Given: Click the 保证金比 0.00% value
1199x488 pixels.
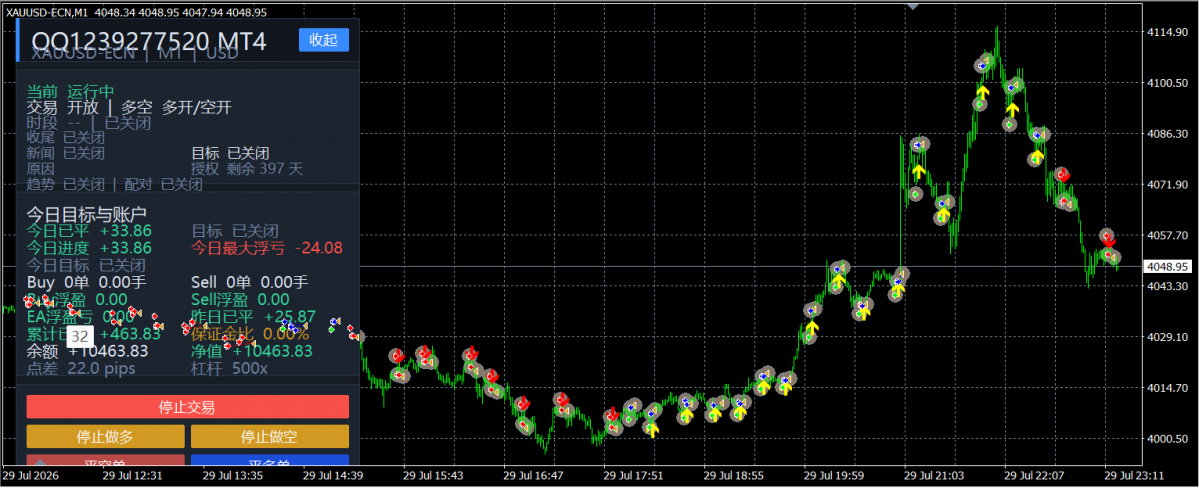Looking at the screenshot, I should point(250,334).
